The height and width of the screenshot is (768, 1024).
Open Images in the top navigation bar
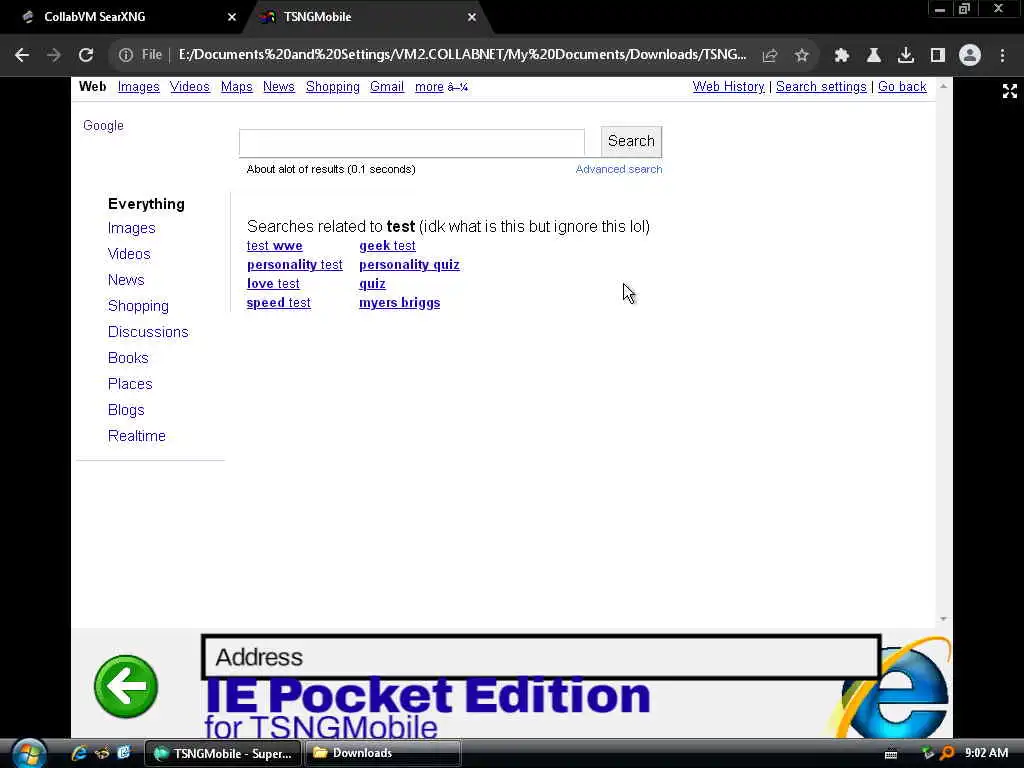click(x=138, y=87)
